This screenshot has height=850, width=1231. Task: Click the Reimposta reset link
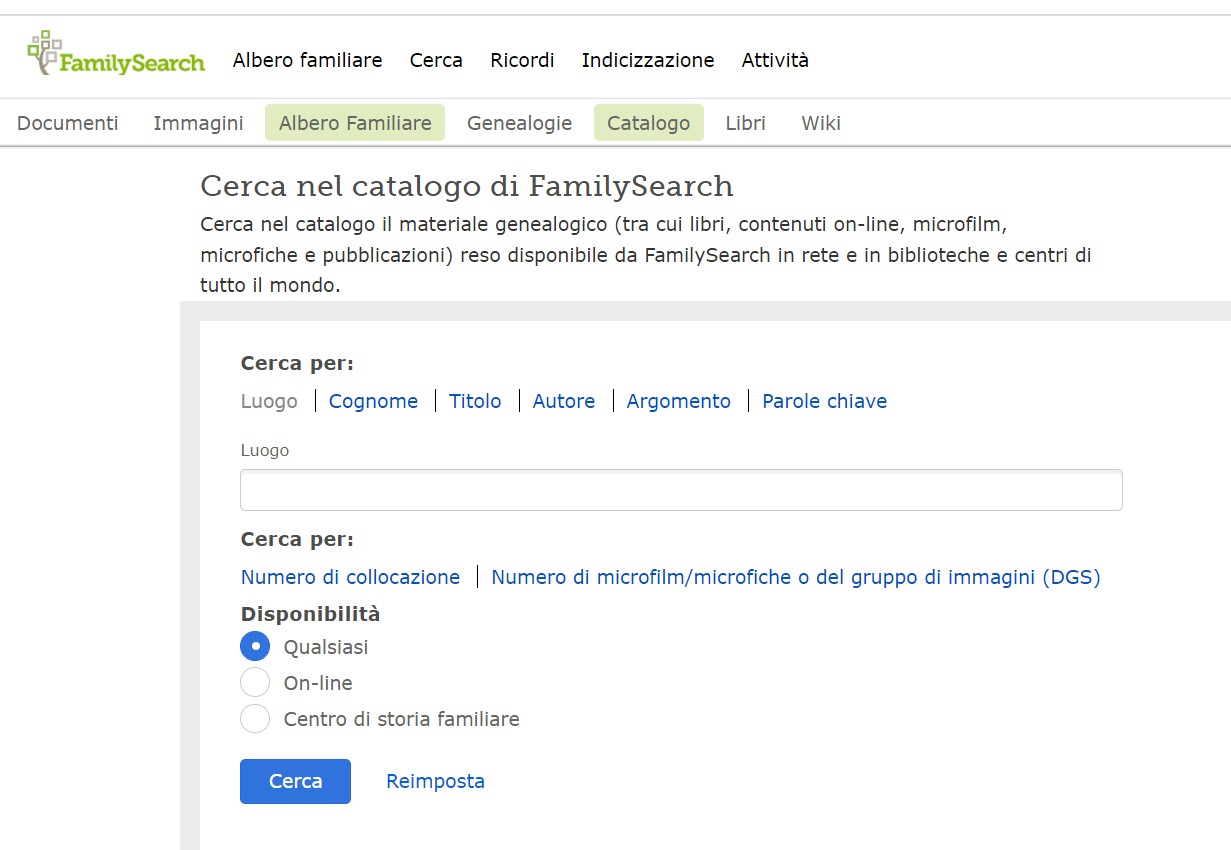point(435,781)
